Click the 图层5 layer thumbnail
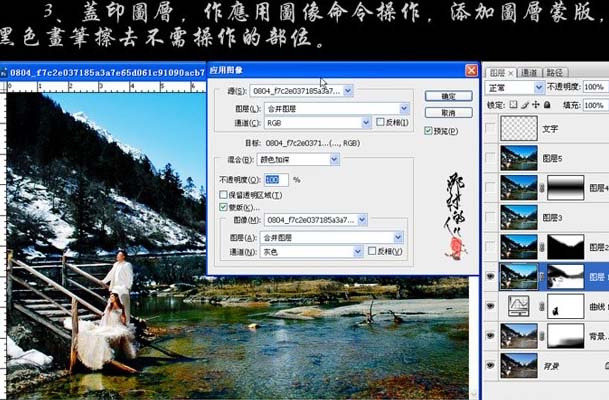This screenshot has height=400, width=609. coord(520,157)
